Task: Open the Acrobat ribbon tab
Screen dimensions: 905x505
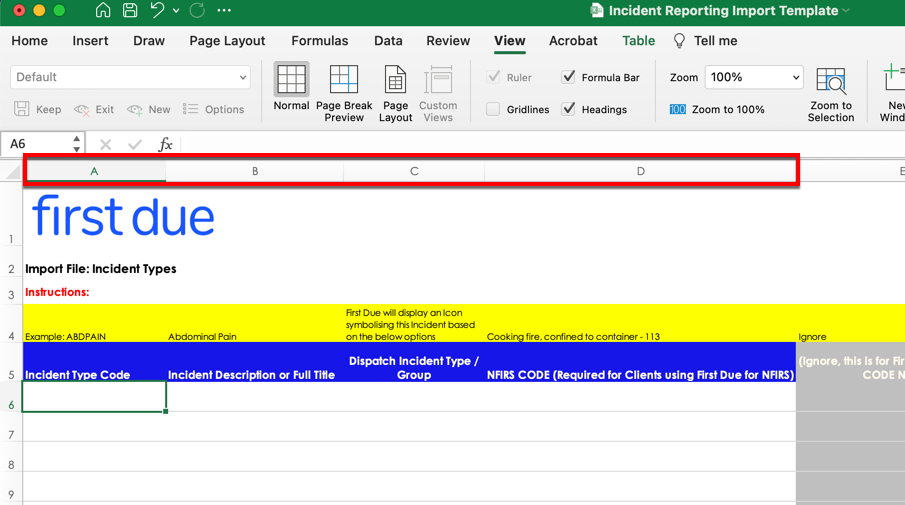Action: [573, 41]
